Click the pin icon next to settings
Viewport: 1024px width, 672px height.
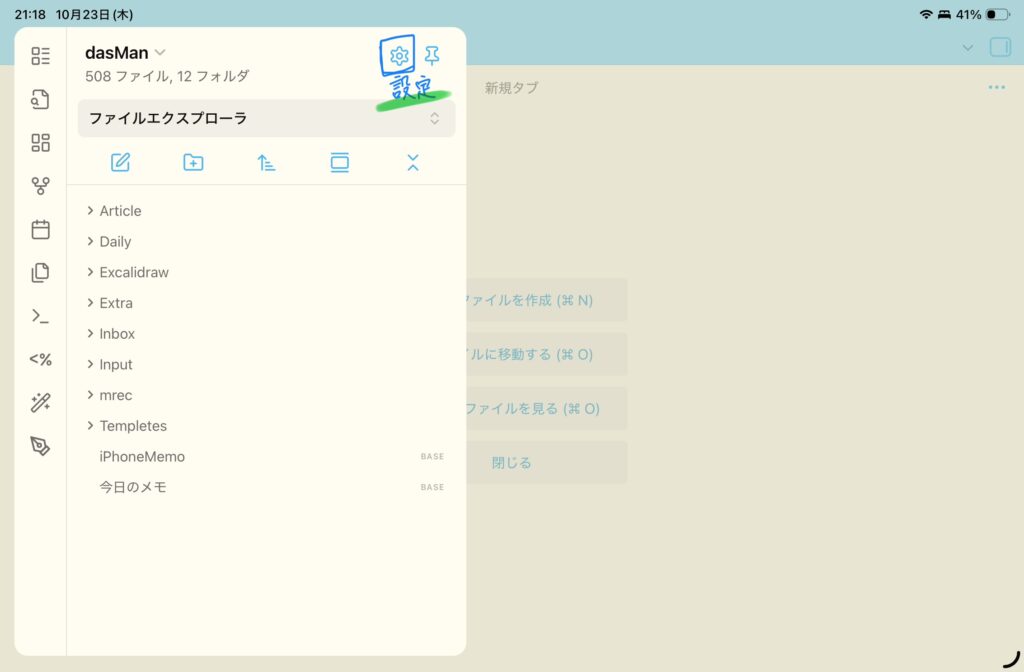pos(432,55)
